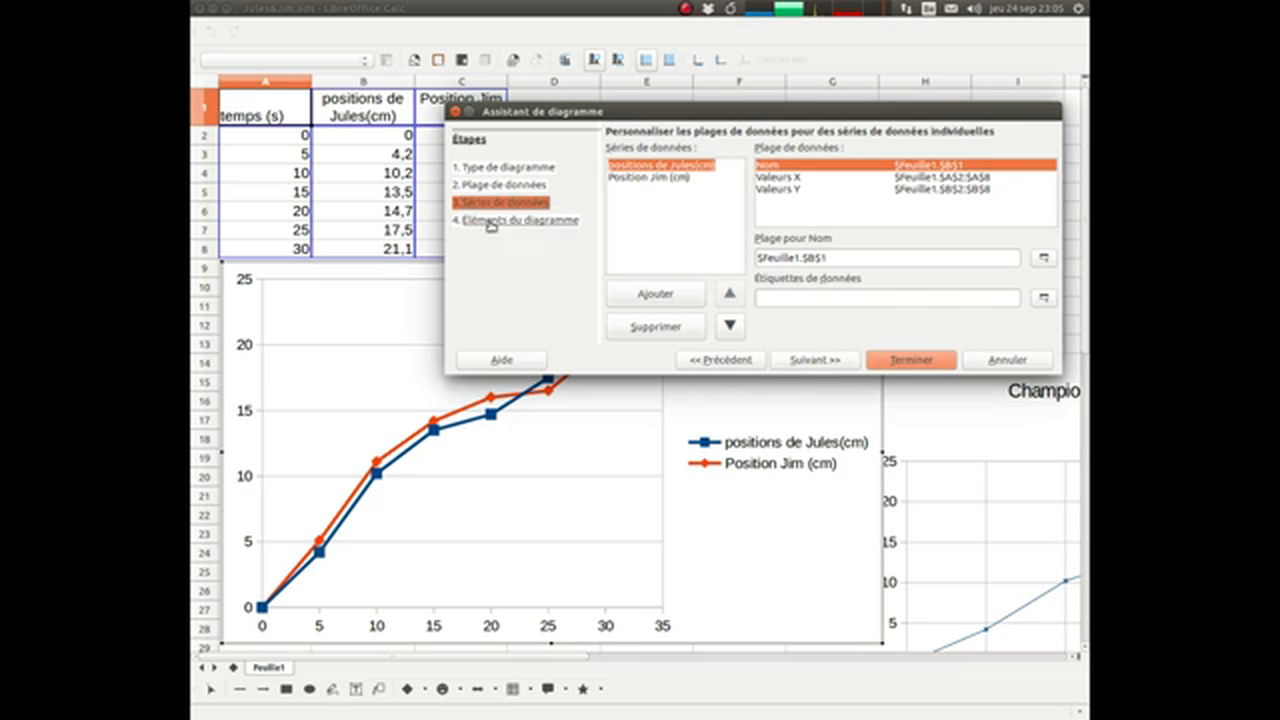
Task: Select the arrow selection tool in drawing toolbar
Action: (211, 689)
